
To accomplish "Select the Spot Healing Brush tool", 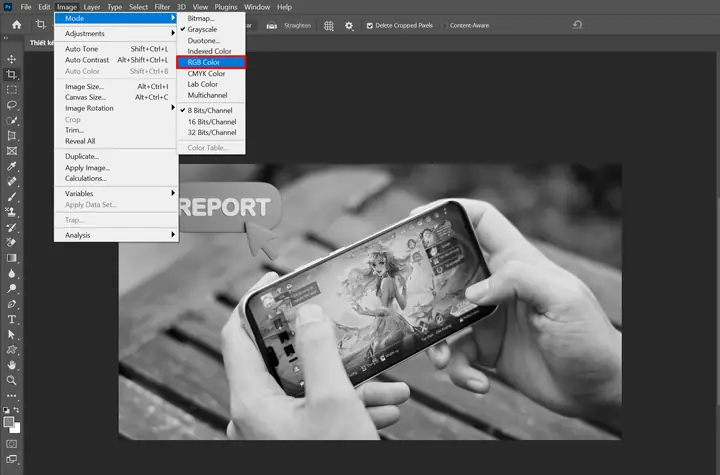I will coord(11,181).
